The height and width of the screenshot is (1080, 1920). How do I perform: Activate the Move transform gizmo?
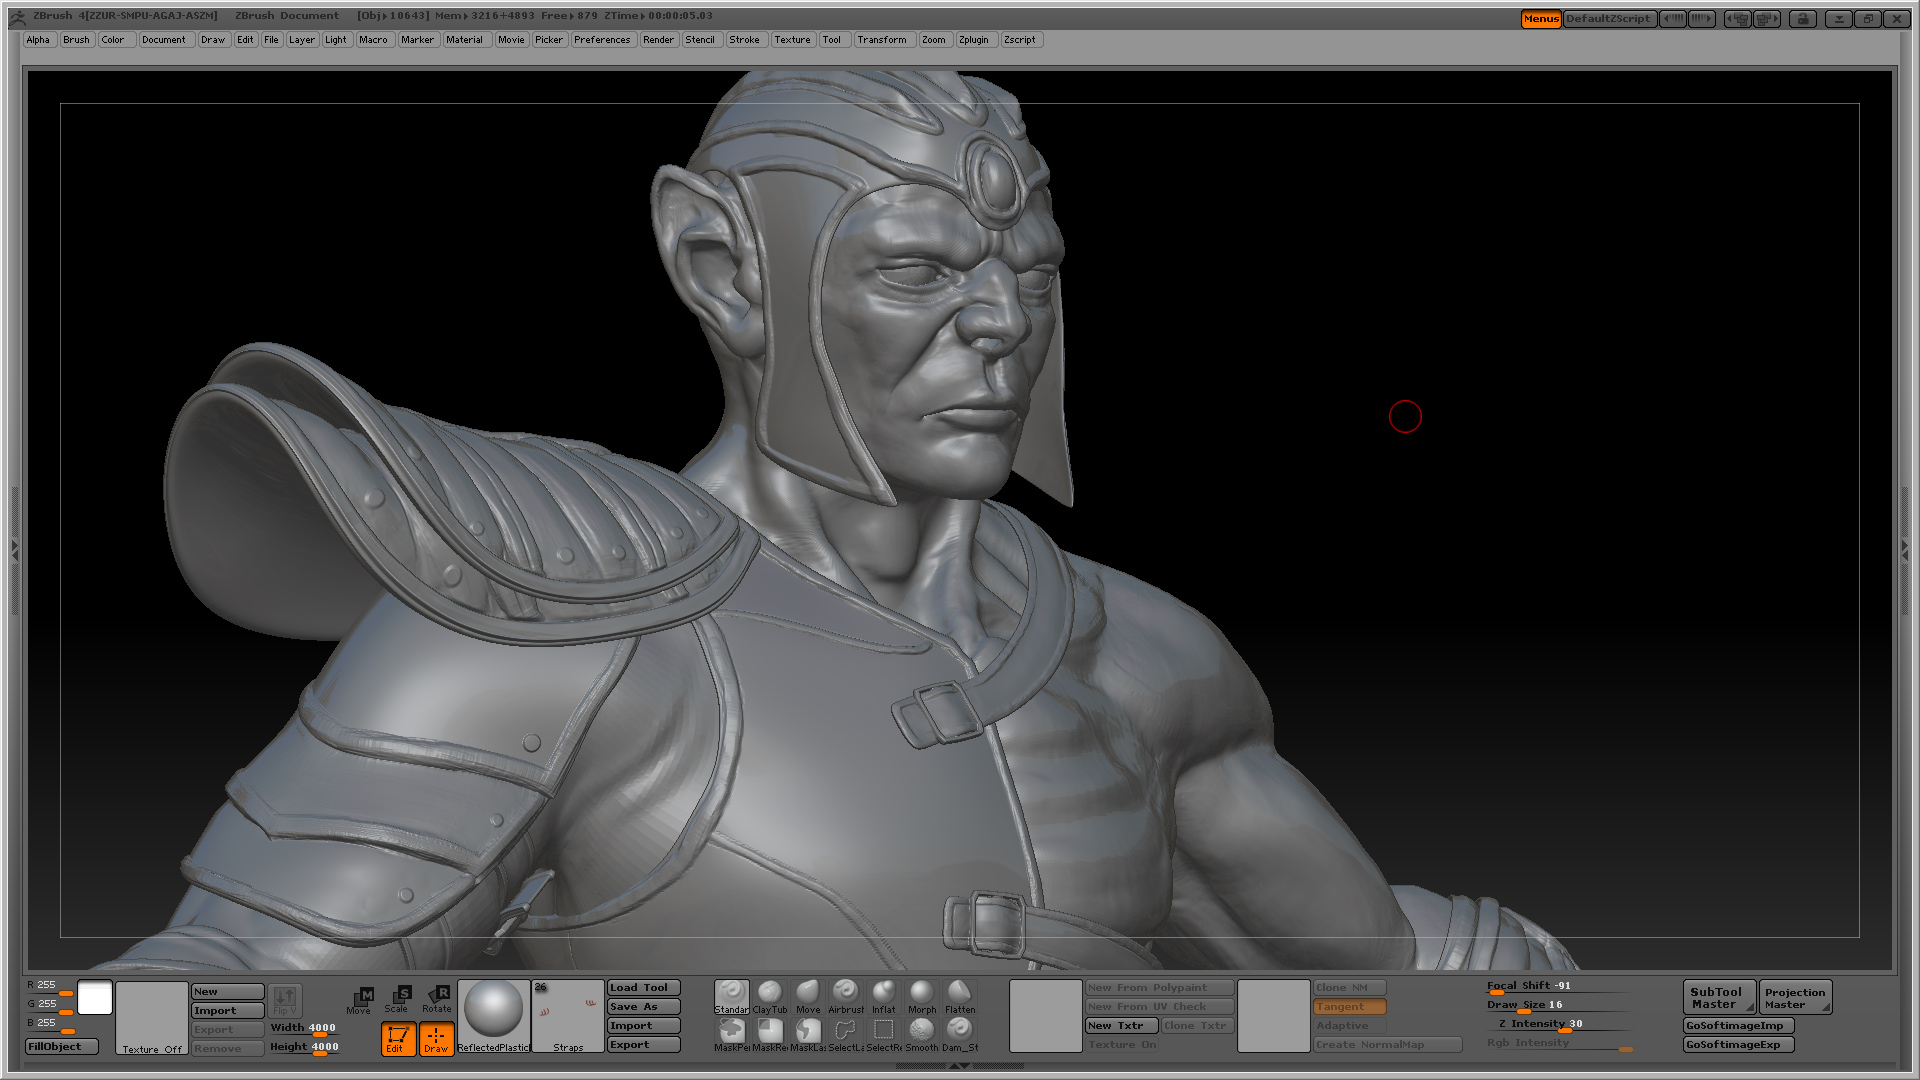pos(360,999)
